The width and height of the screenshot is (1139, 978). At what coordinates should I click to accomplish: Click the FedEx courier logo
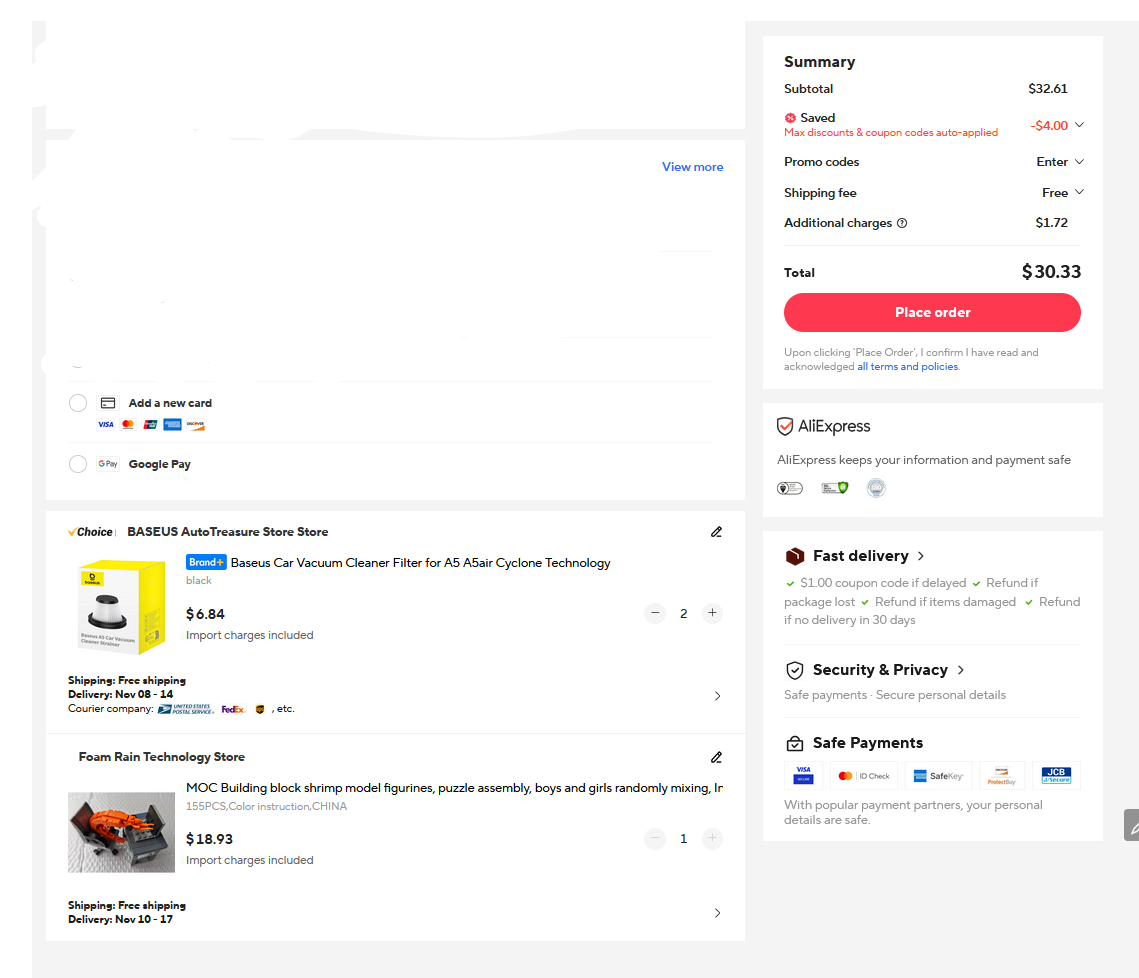click(233, 709)
